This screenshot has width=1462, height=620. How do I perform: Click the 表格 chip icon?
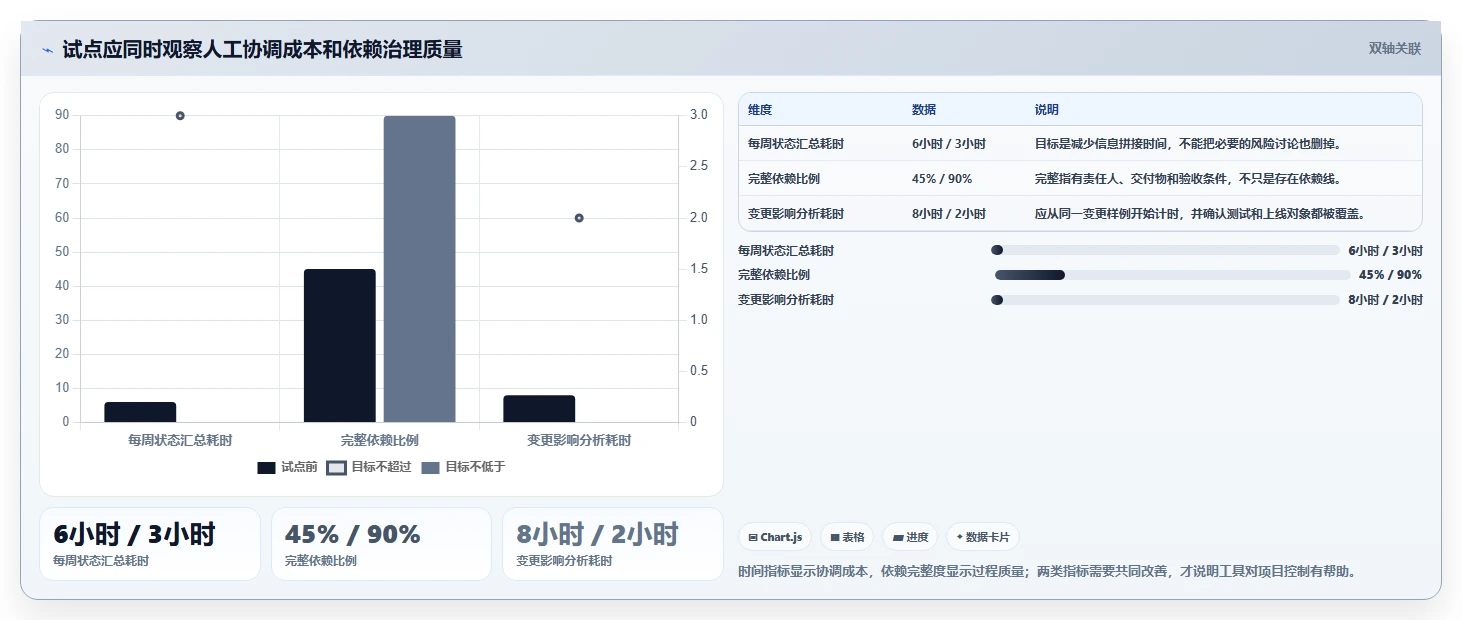(835, 538)
